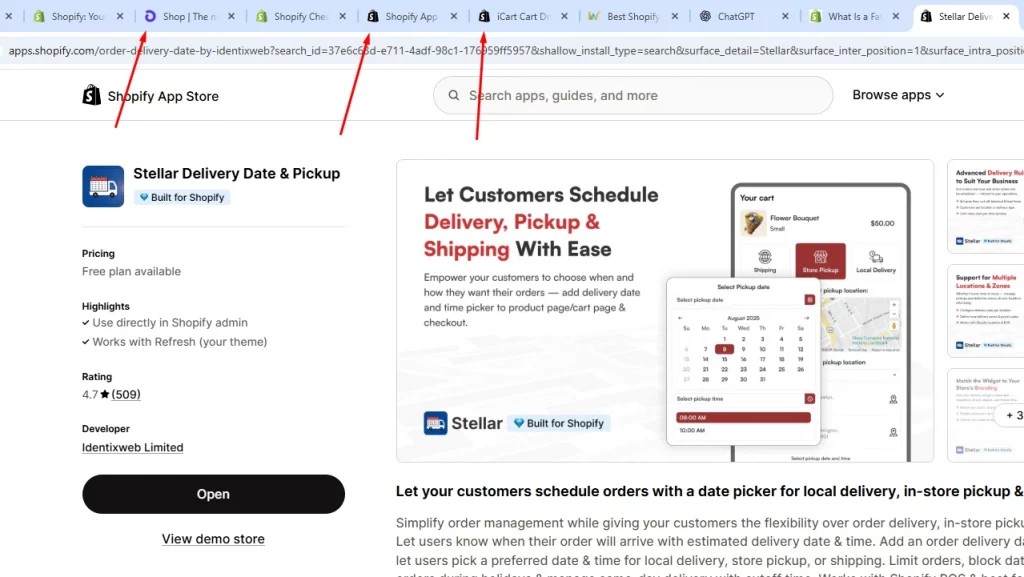Click the Stellar delivery truck app icon
The width and height of the screenshot is (1024, 577).
(103, 186)
